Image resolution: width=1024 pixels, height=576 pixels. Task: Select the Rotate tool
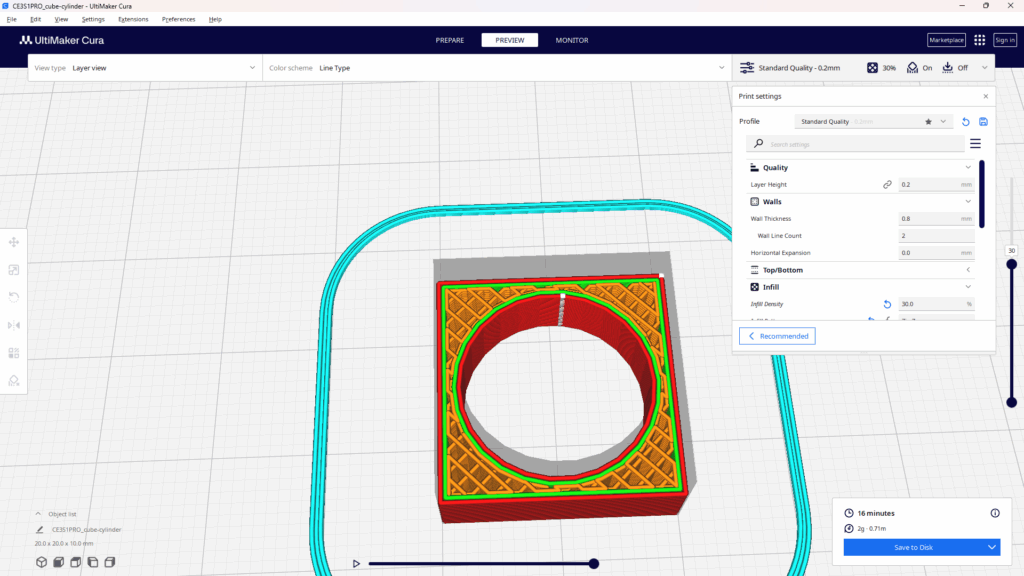tap(14, 296)
